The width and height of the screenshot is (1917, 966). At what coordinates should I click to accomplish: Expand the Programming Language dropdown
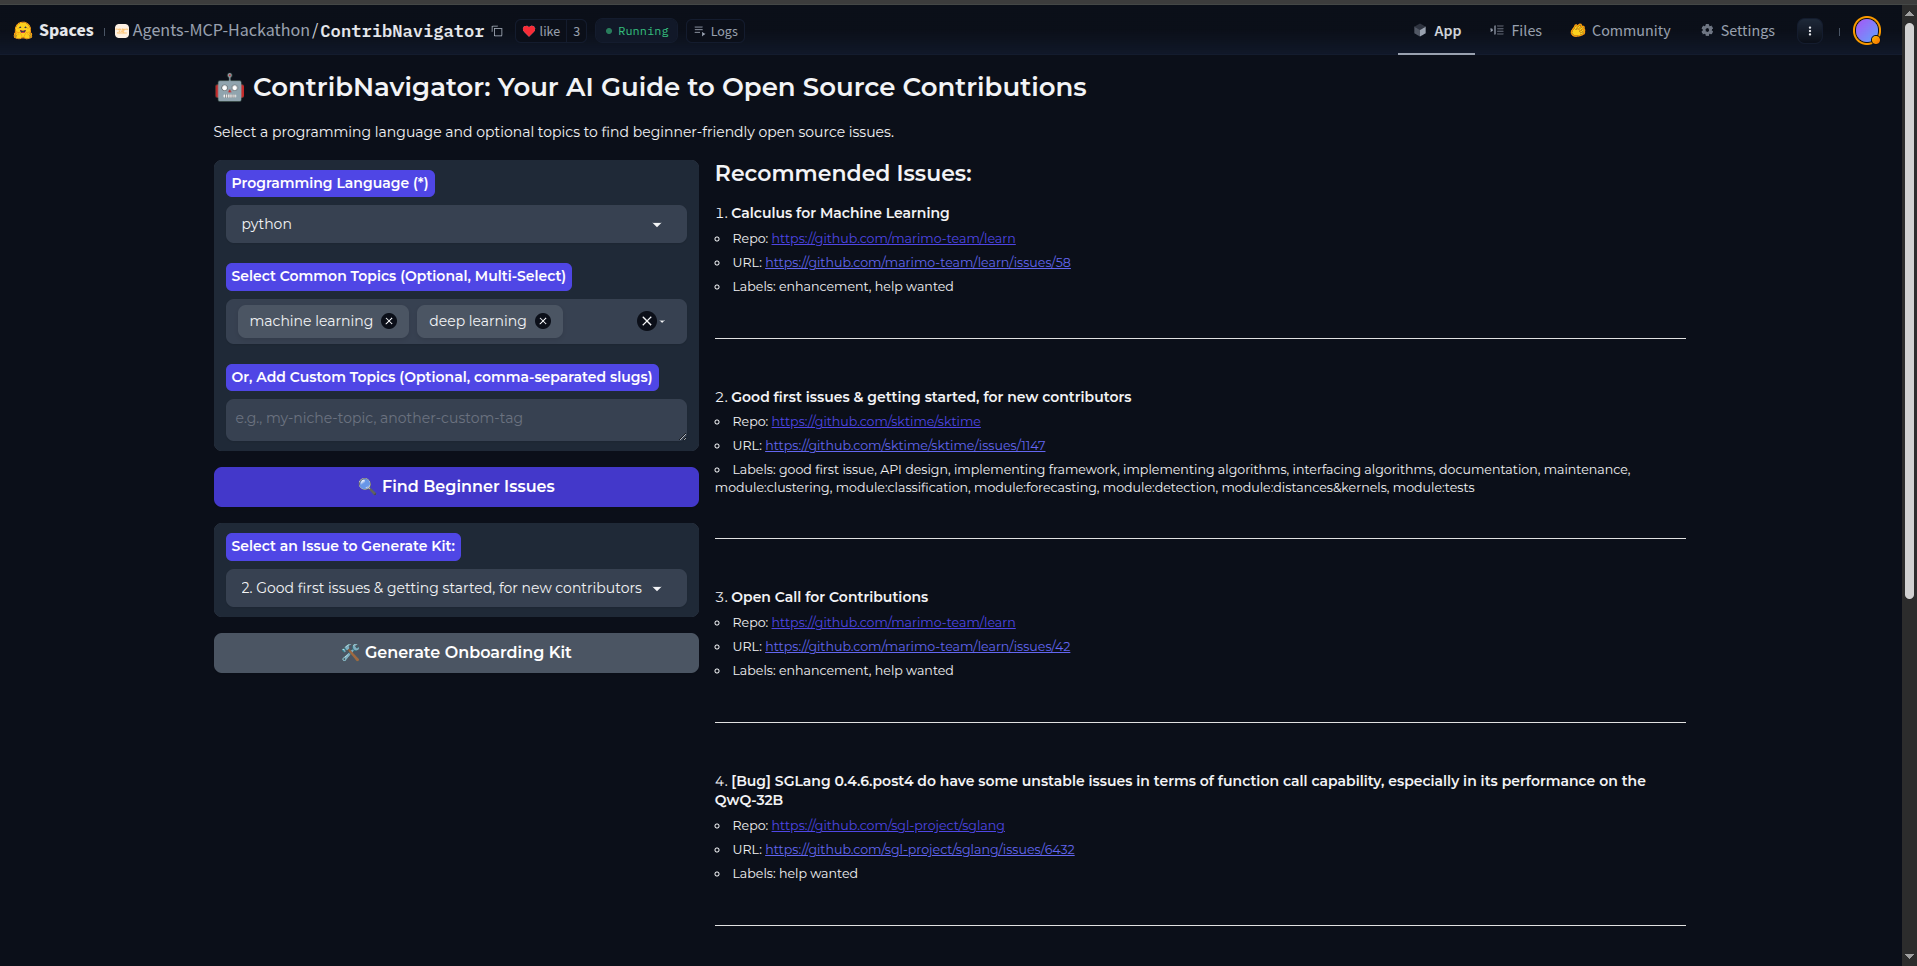456,224
